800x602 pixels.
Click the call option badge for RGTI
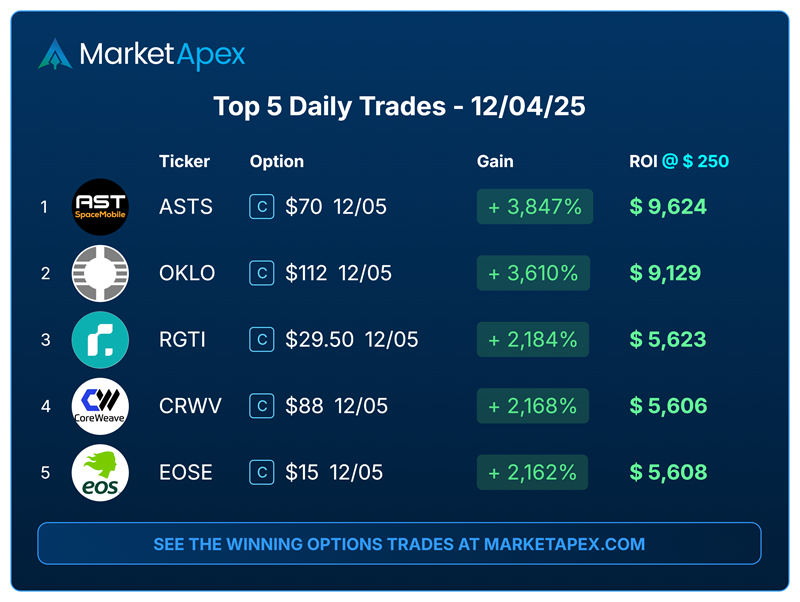[261, 340]
